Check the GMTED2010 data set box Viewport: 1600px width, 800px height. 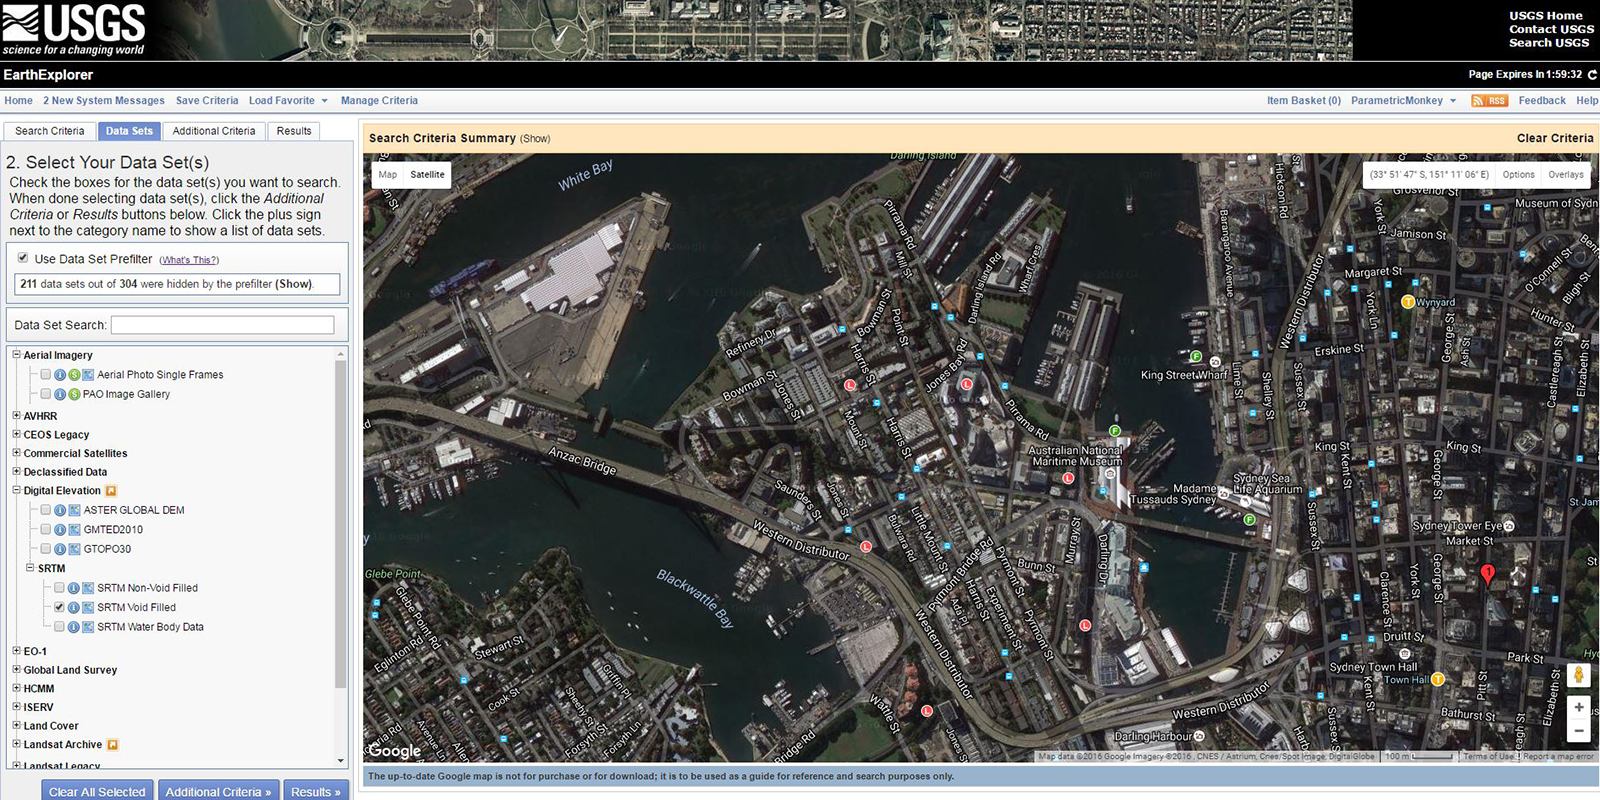[x=46, y=529]
